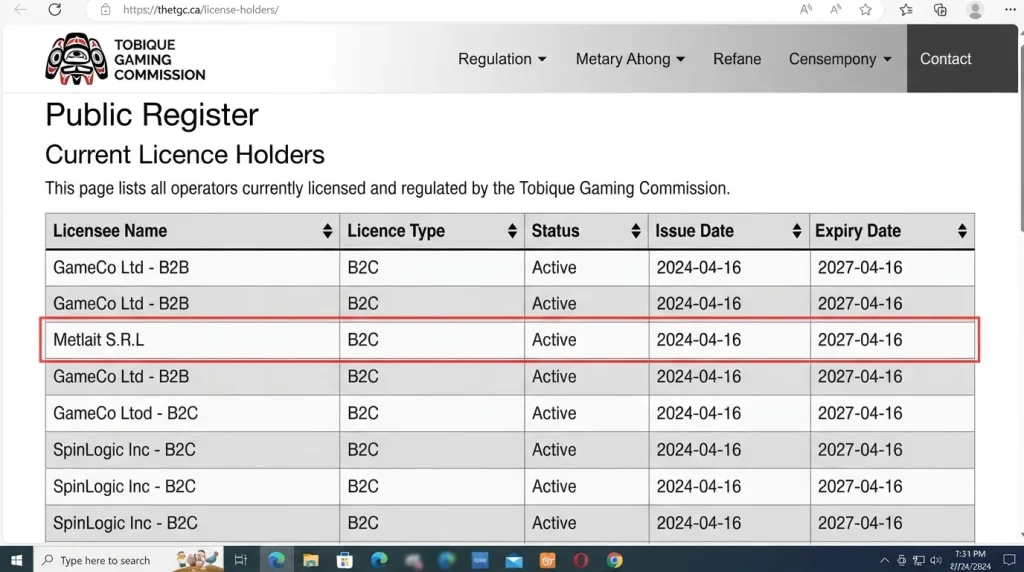Open the browser profile avatar
The height and width of the screenshot is (572, 1024).
[x=975, y=9]
